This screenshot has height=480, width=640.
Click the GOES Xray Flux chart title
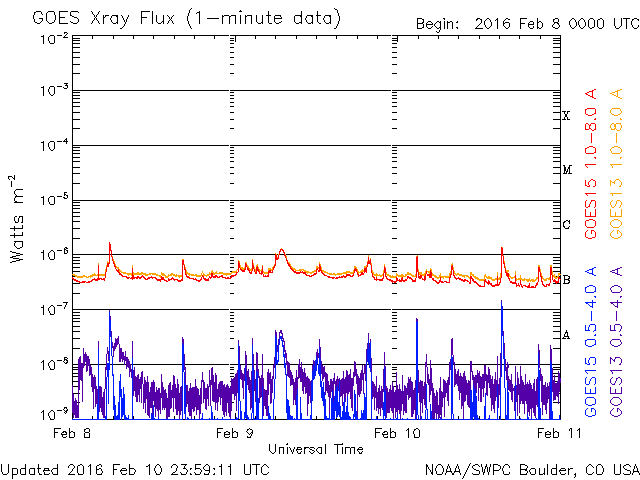(x=186, y=18)
